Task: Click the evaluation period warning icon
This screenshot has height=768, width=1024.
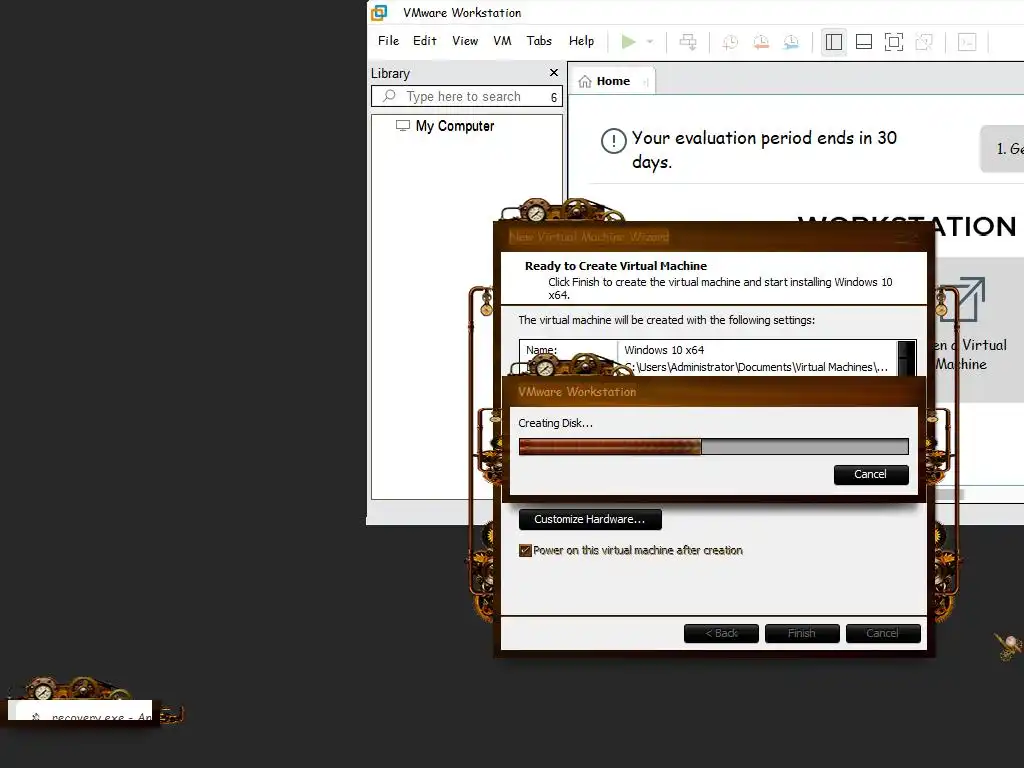Action: (614, 141)
